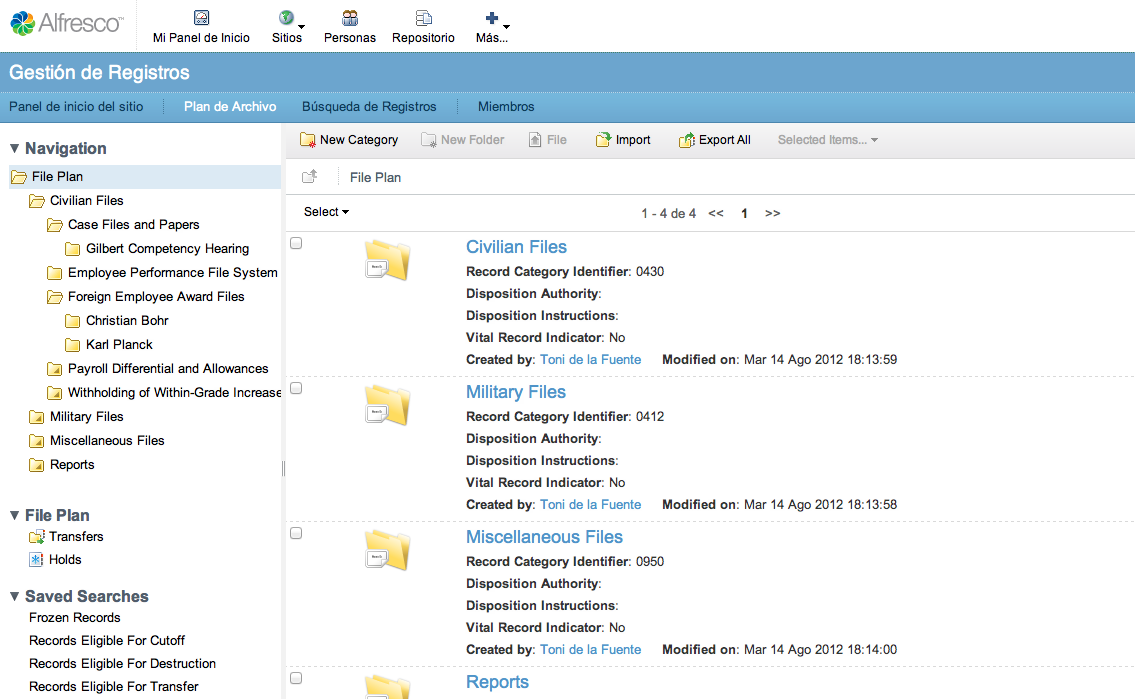This screenshot has width=1135, height=699.
Task: Open Mi Panel de Inicio dashboard icon
Action: point(201,17)
